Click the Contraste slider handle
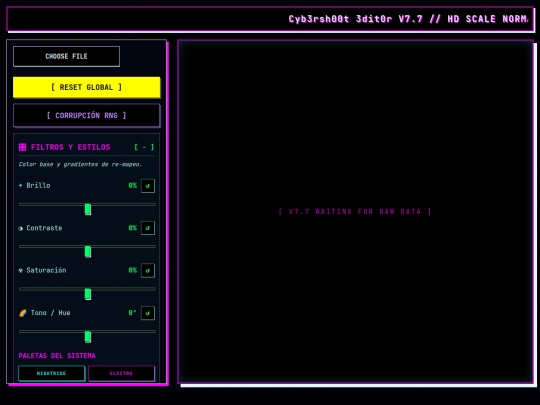The width and height of the screenshot is (540, 405). [x=88, y=251]
